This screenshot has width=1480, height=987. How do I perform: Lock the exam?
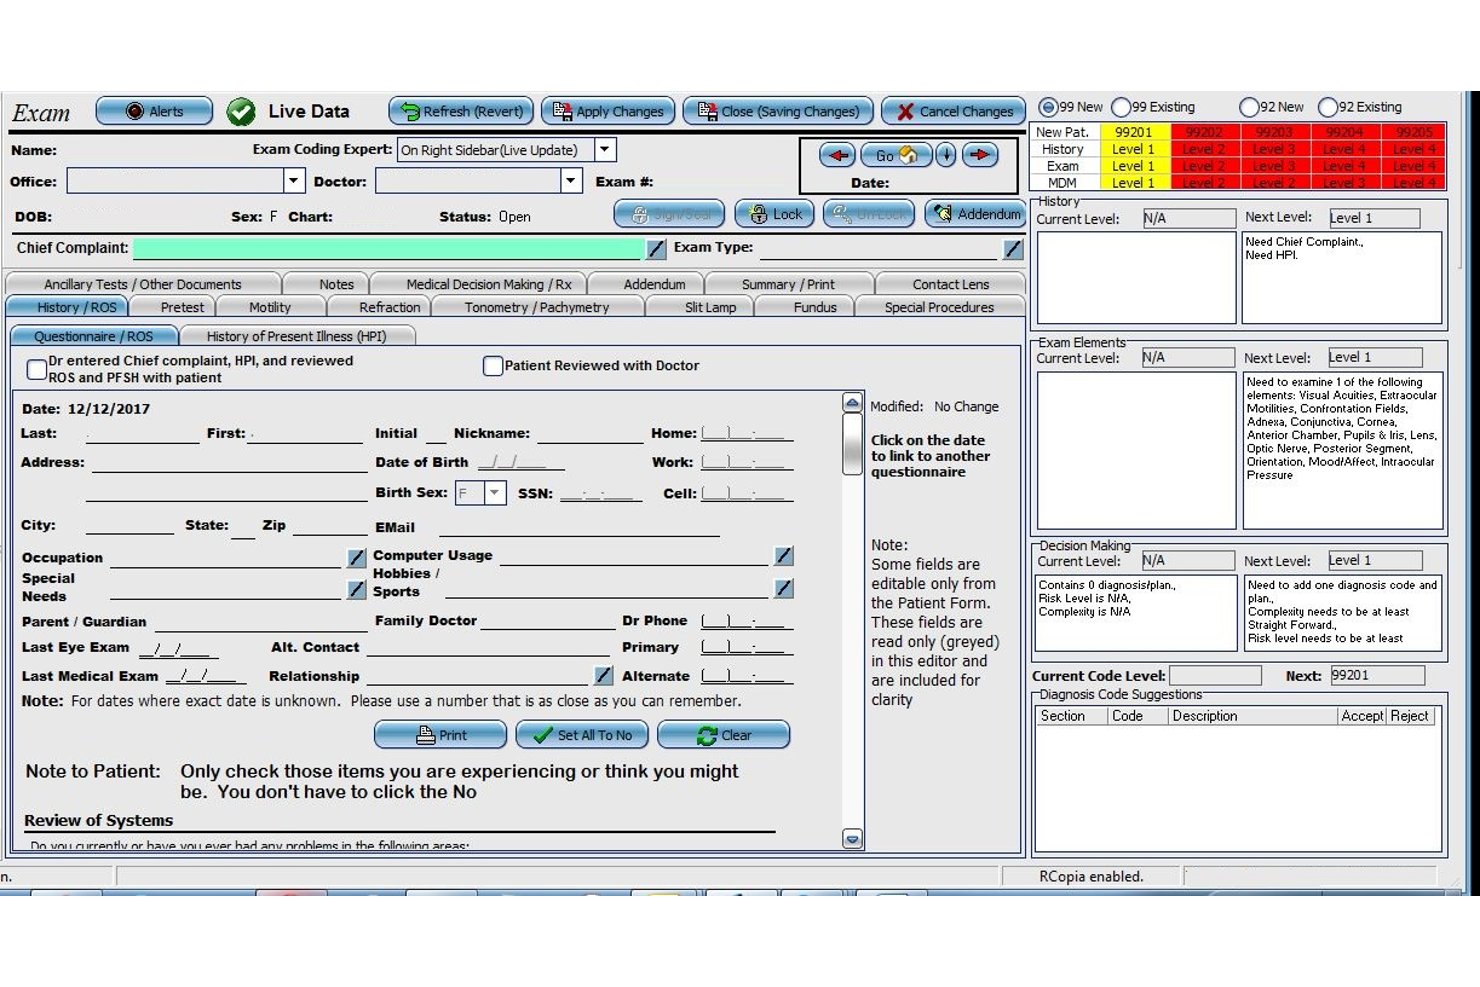click(775, 214)
